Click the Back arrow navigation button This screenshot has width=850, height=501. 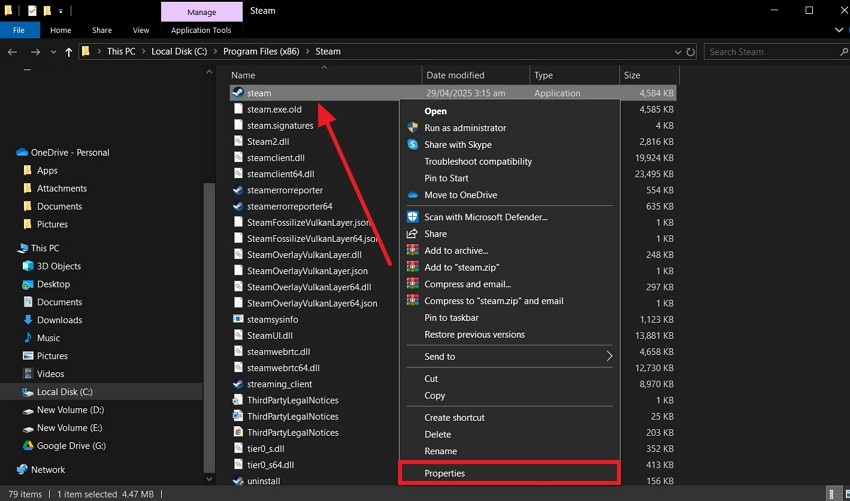point(12,52)
